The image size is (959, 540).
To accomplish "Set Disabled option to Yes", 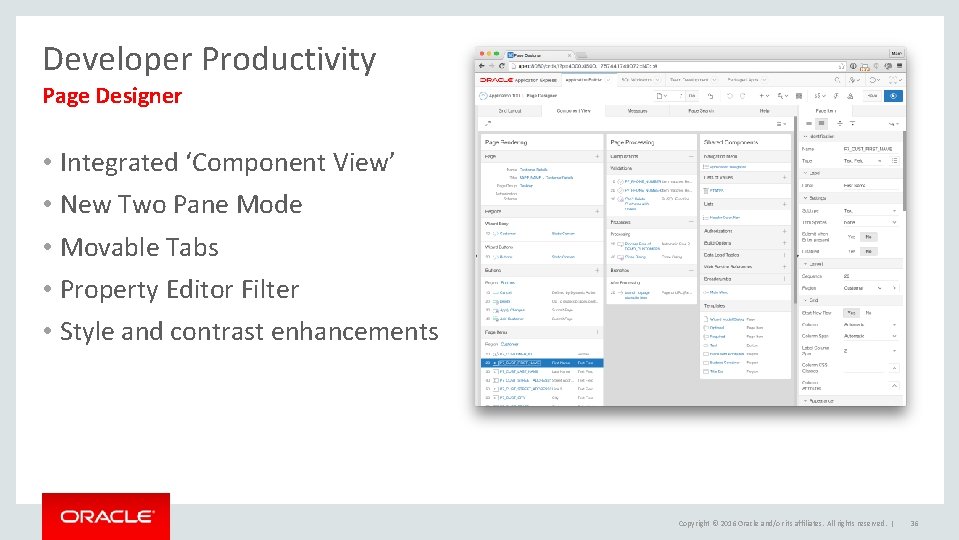I will click(x=851, y=251).
